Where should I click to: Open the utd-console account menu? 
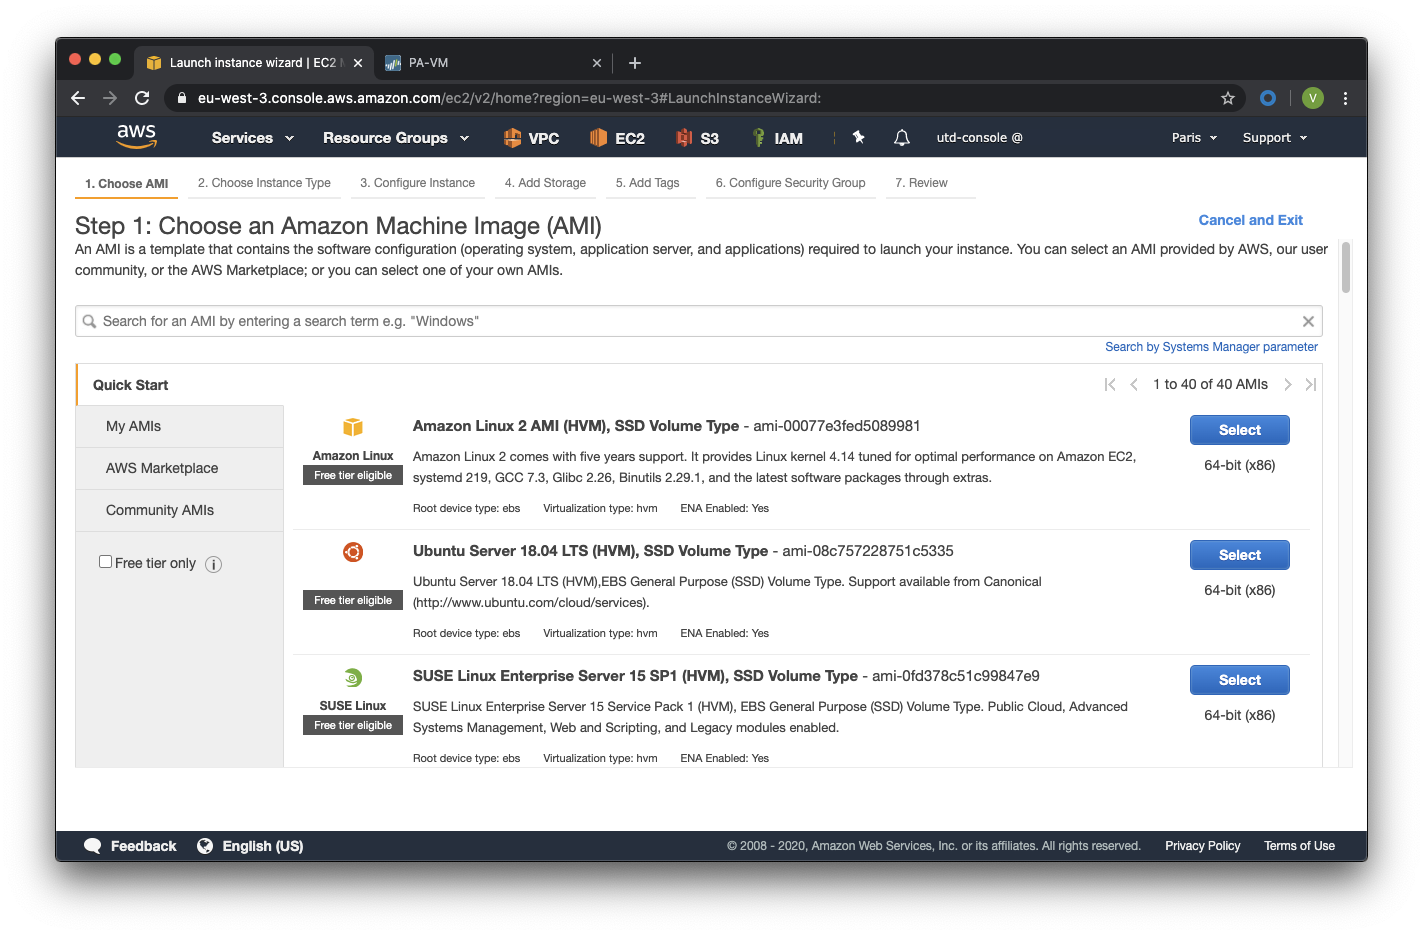click(x=979, y=138)
